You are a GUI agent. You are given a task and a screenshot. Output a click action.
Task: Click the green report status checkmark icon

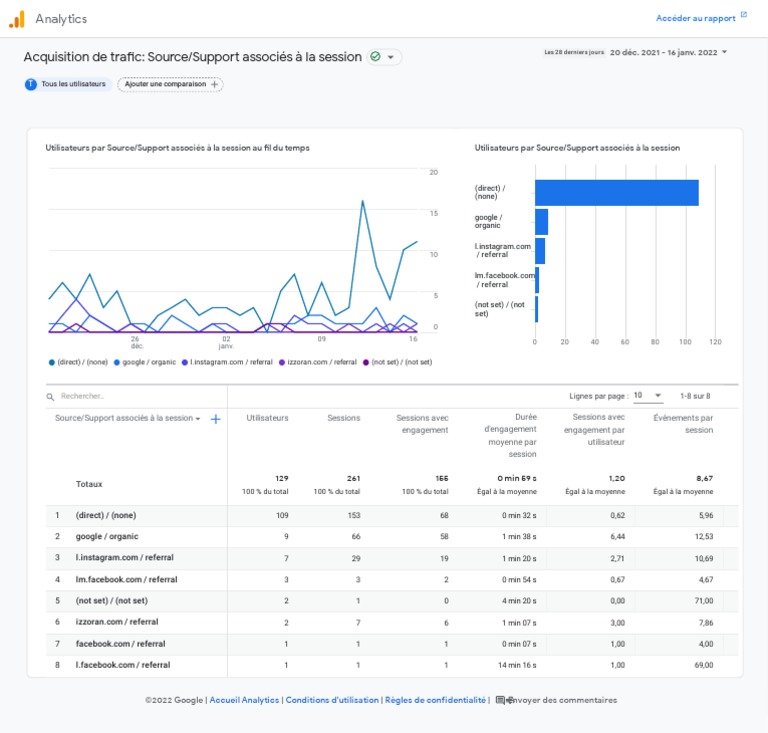point(375,57)
